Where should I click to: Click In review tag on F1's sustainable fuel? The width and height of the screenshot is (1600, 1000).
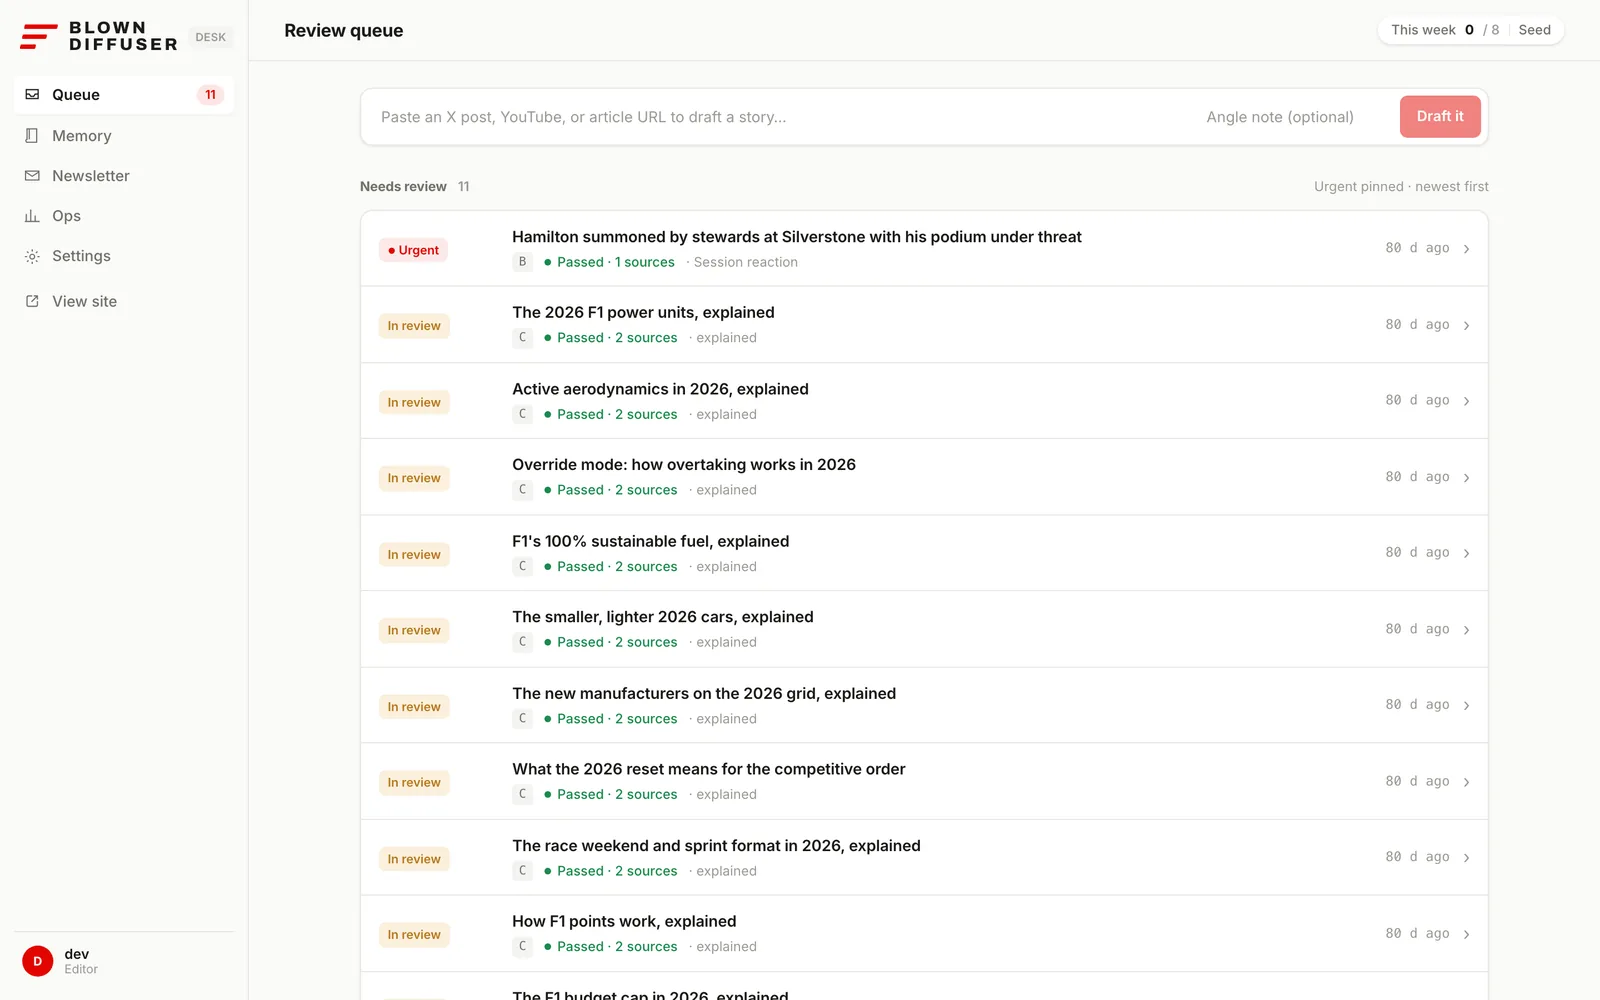coord(414,554)
